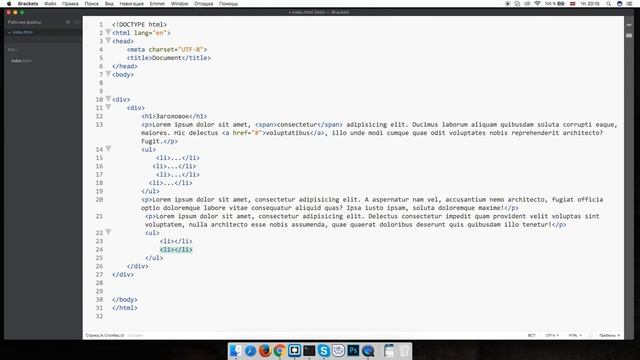Collapse the ul block on line 22
Viewport: 640px width, 360px height.
click(x=108, y=232)
